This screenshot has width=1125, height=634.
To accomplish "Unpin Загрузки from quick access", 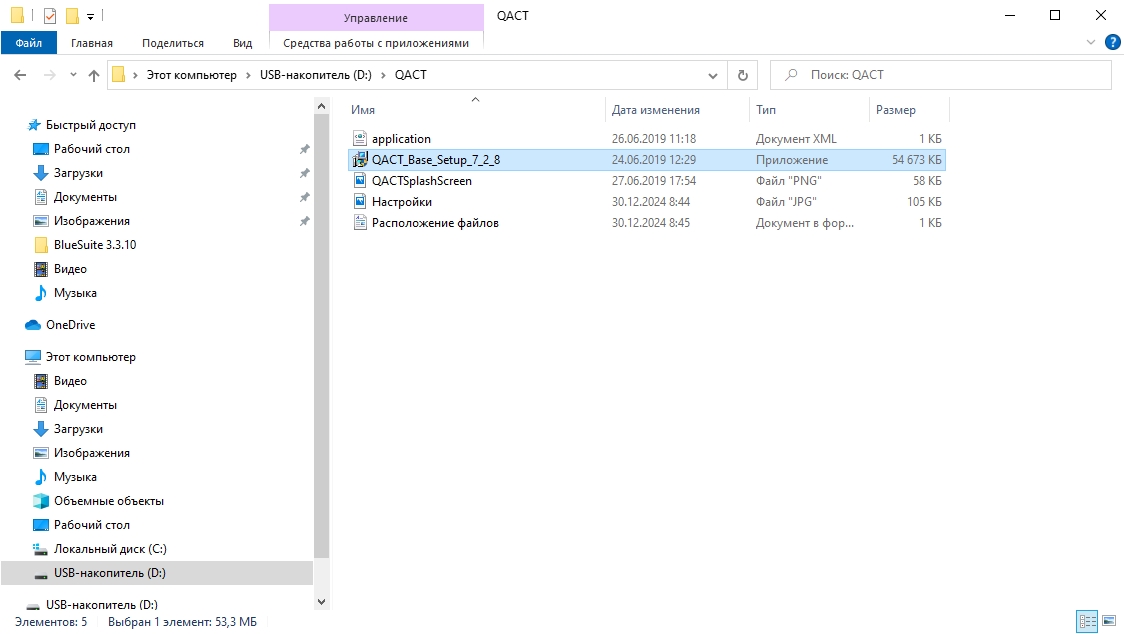I will click(x=304, y=173).
